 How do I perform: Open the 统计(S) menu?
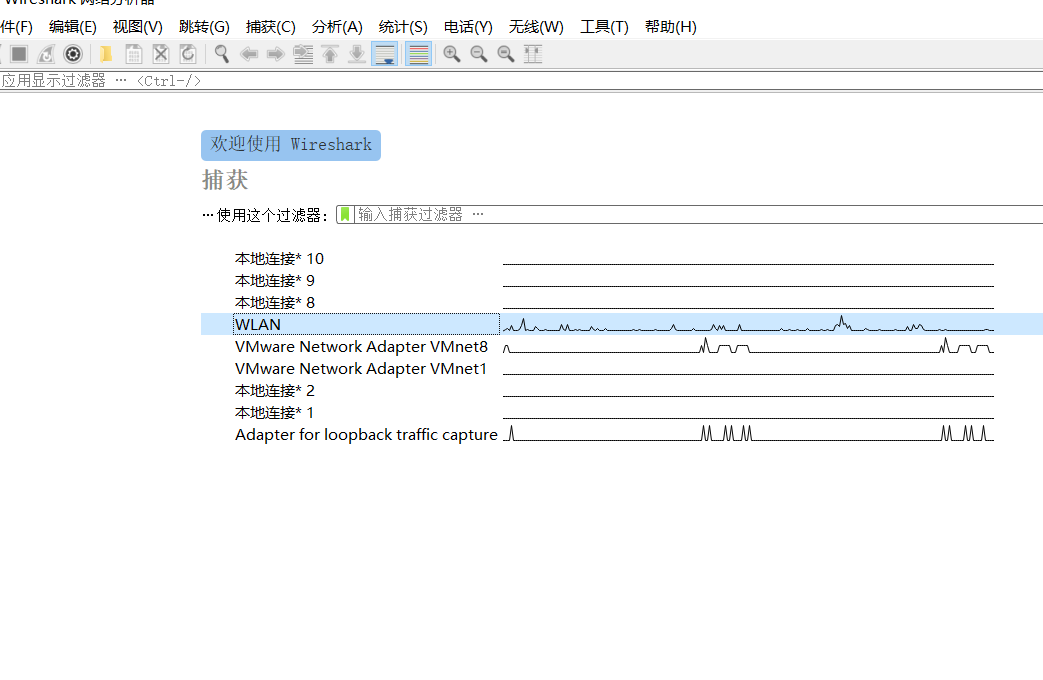pyautogui.click(x=403, y=27)
